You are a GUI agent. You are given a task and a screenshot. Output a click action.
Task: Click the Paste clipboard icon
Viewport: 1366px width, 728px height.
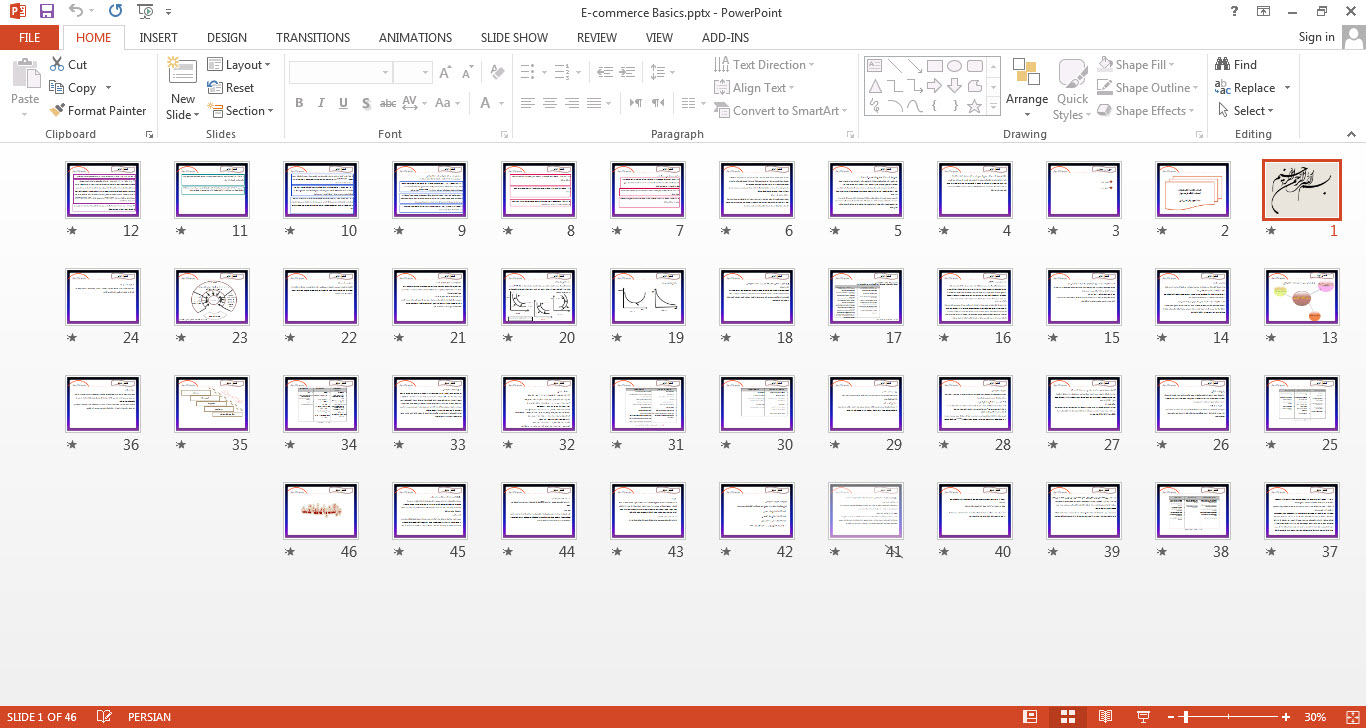25,73
